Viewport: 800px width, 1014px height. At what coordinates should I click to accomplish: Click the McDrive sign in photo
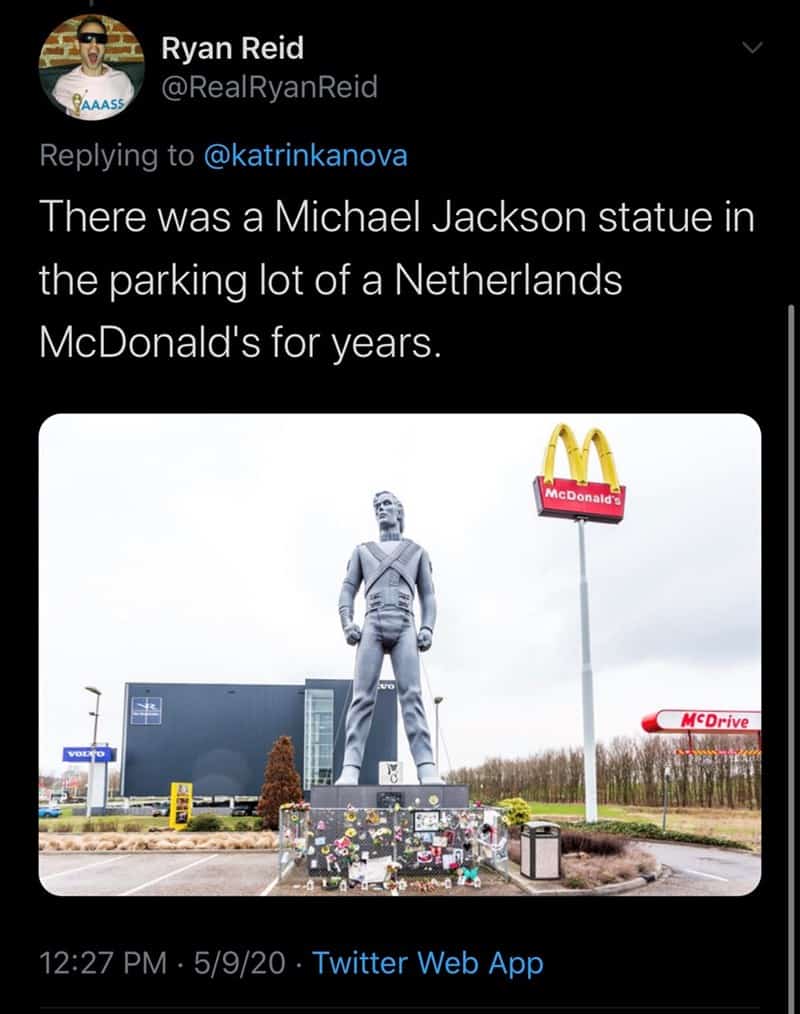pyautogui.click(x=702, y=721)
